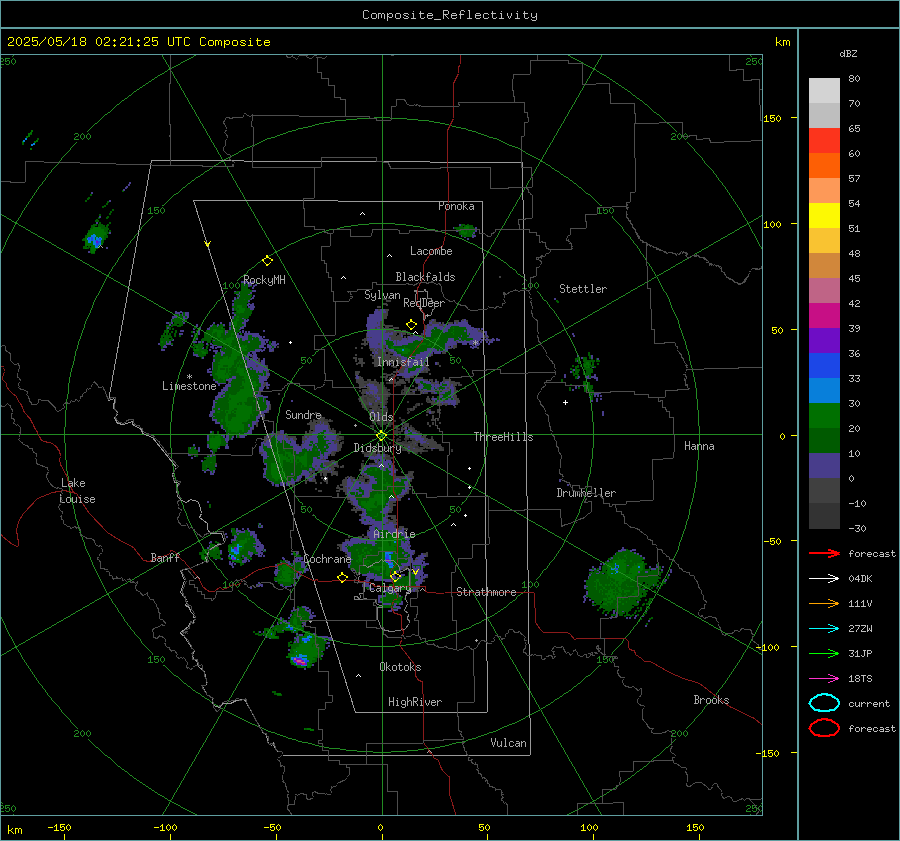900x841 pixels.
Task: Click the Ponoka city label
Action: coord(456,206)
